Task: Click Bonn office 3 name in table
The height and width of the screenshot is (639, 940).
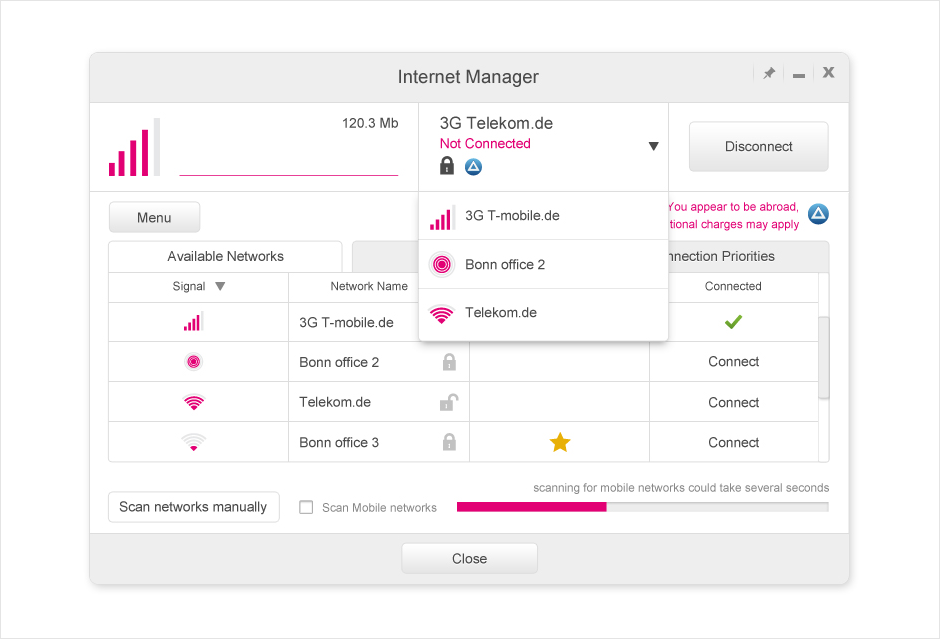Action: [x=339, y=442]
